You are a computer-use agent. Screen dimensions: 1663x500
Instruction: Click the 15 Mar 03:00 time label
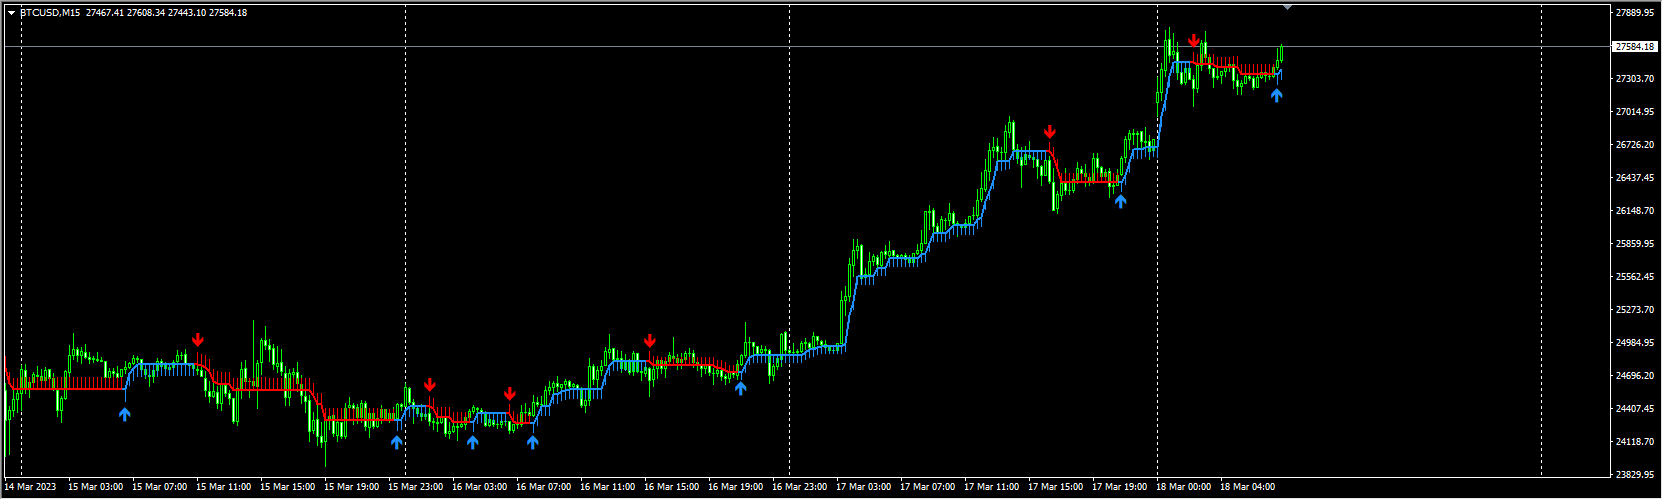[x=96, y=487]
